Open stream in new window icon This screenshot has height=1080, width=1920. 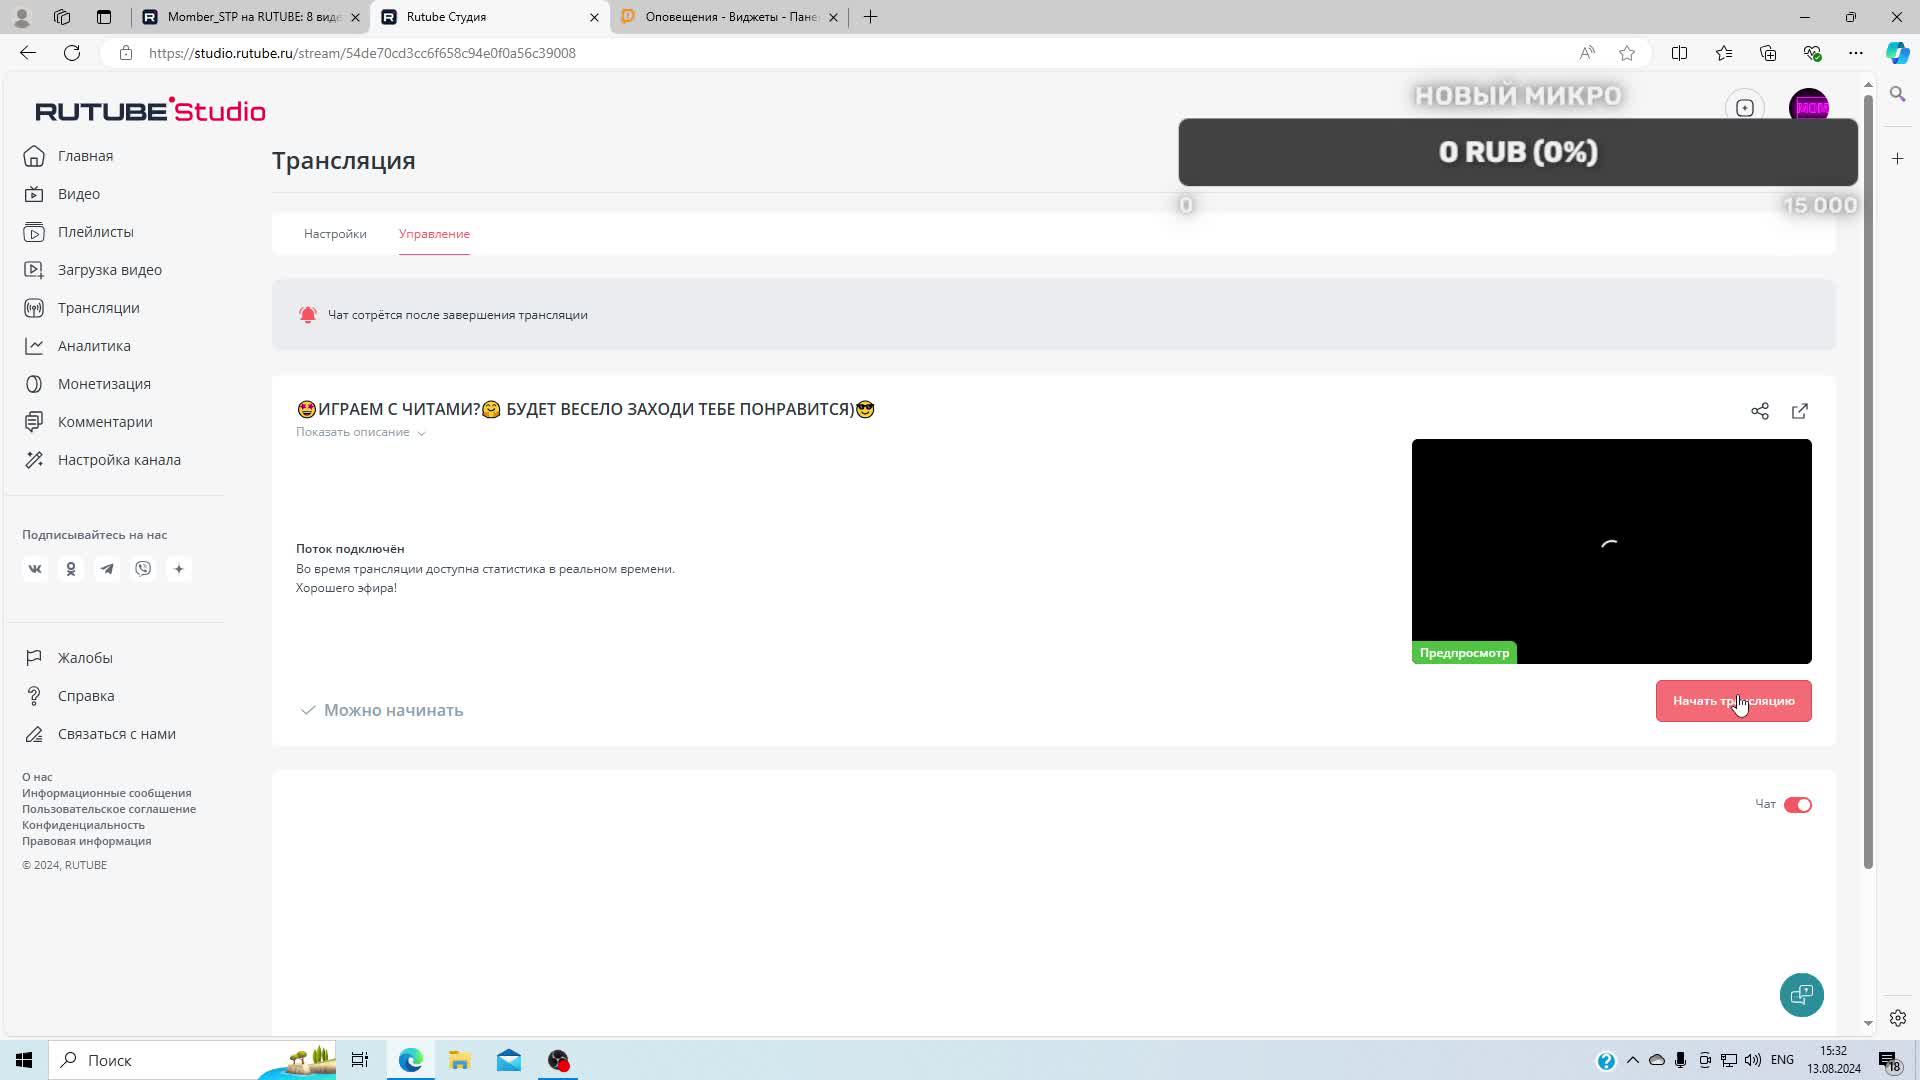1800,411
